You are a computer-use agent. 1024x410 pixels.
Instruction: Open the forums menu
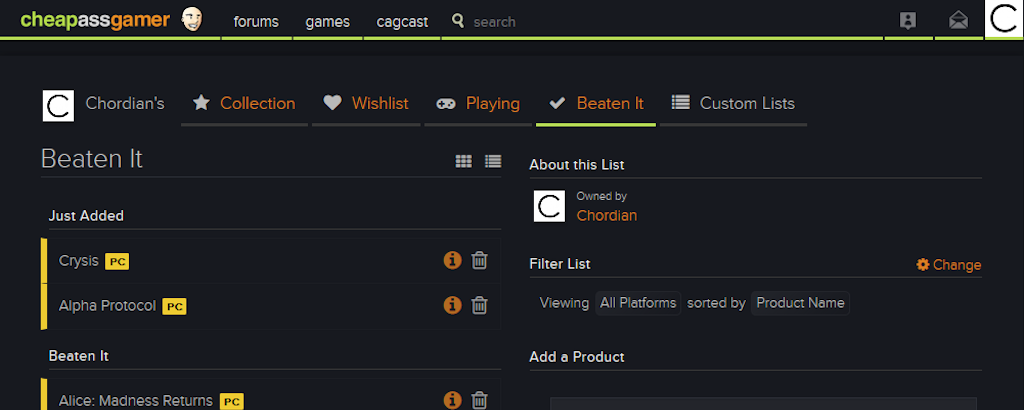tap(256, 22)
